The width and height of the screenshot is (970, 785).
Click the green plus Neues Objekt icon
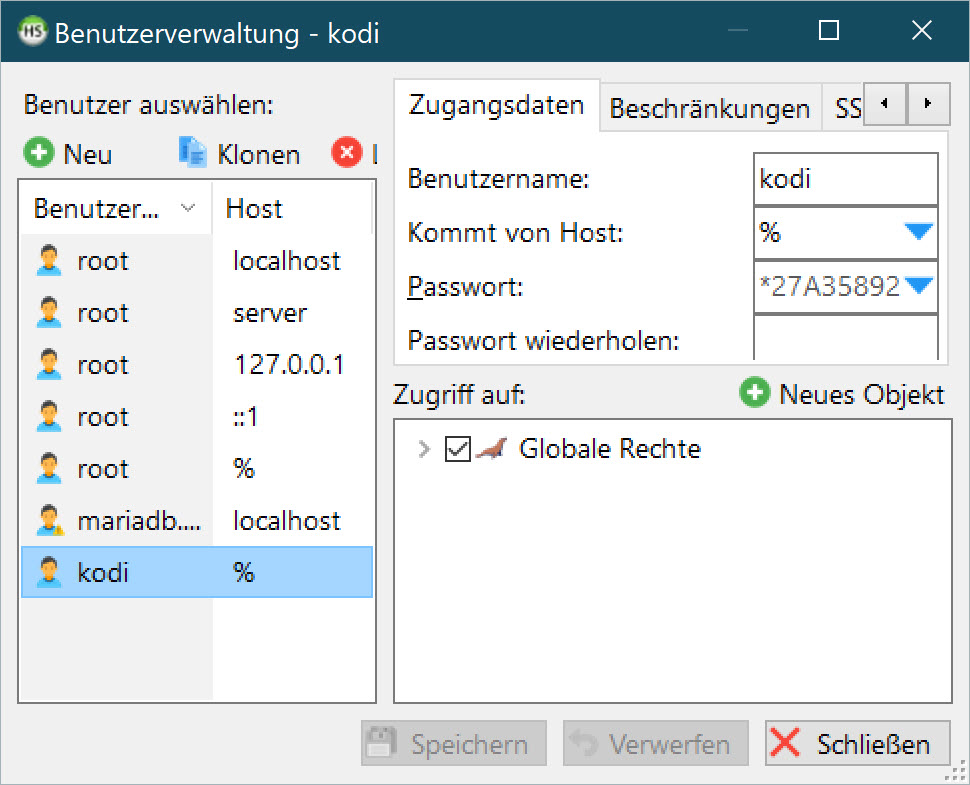(755, 393)
